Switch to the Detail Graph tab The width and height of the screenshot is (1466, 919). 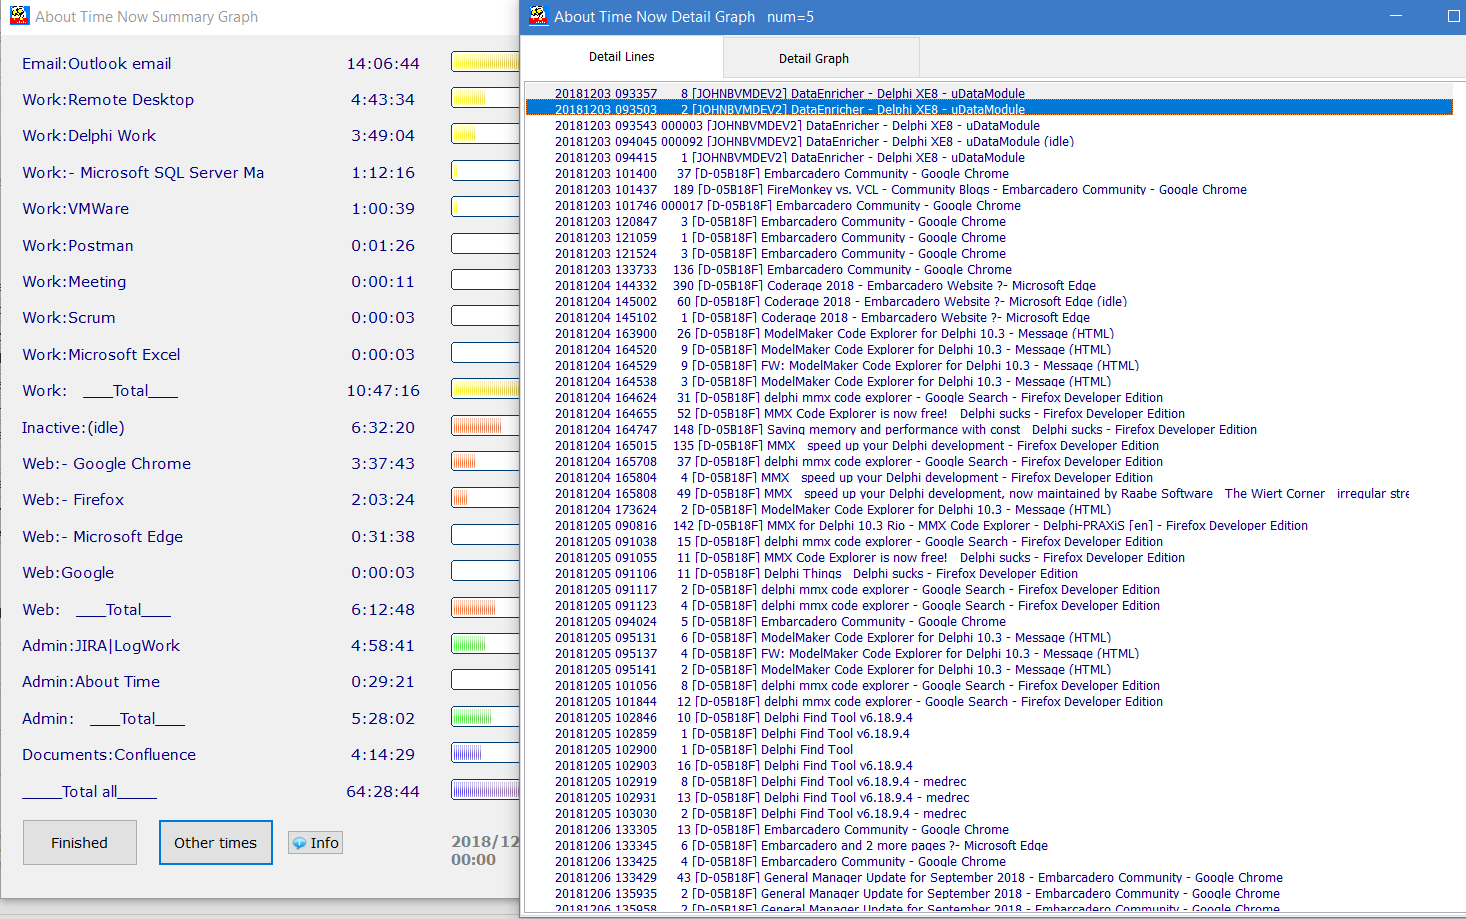point(813,58)
